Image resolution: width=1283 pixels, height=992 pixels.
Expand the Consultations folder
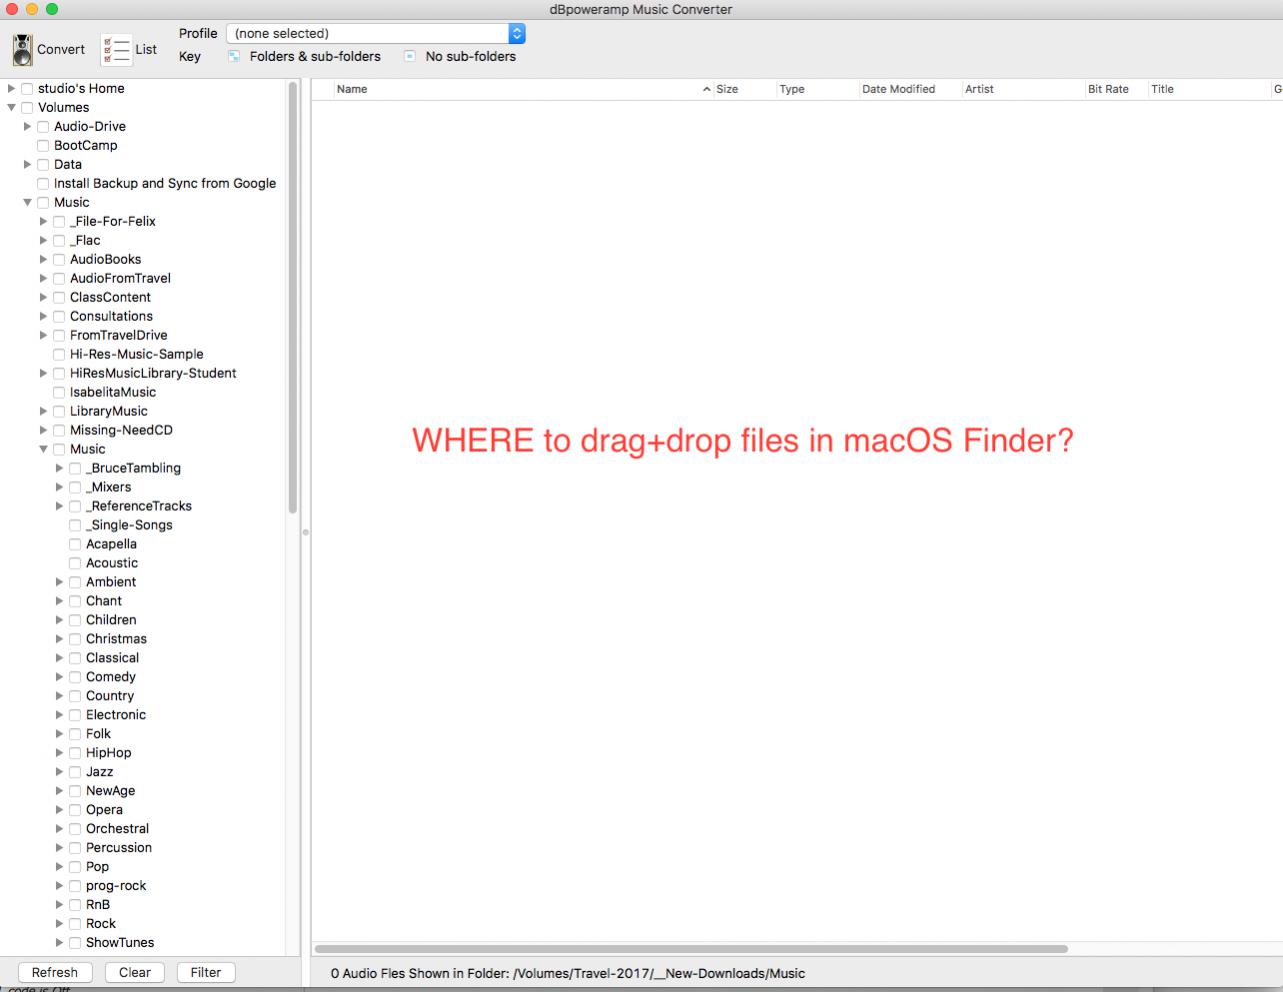[x=44, y=317]
